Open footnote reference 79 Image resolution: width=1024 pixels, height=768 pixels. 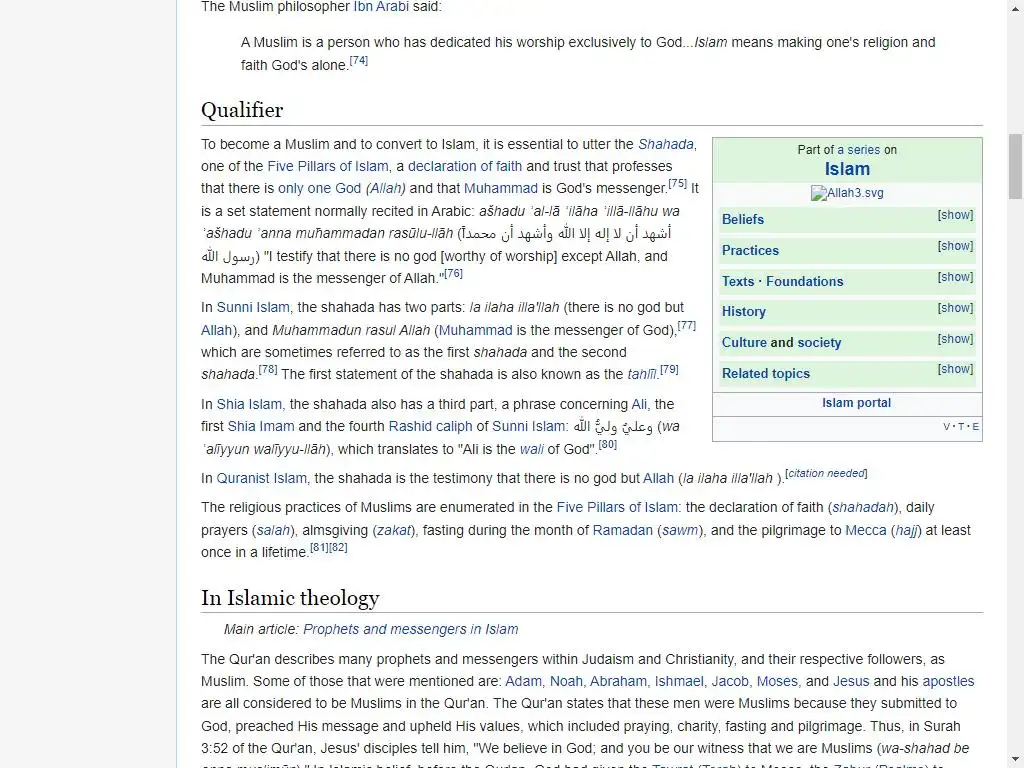669,370
